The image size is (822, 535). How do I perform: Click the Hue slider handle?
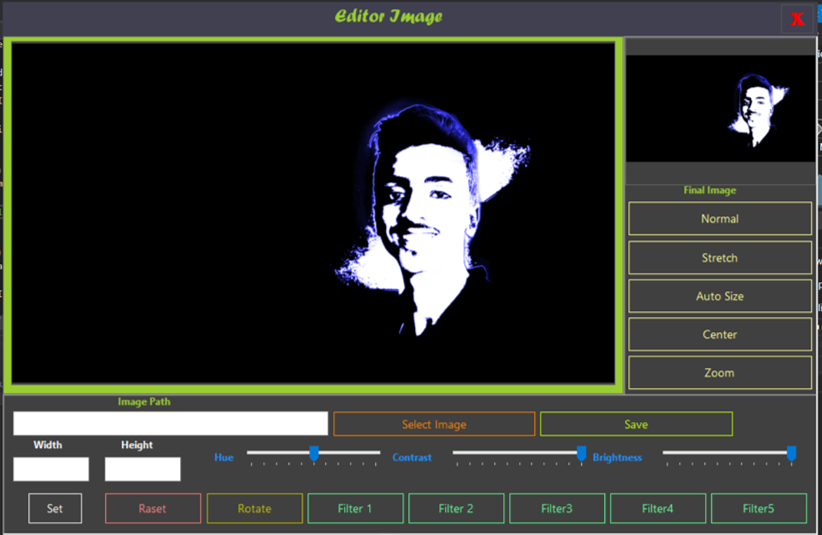click(314, 454)
